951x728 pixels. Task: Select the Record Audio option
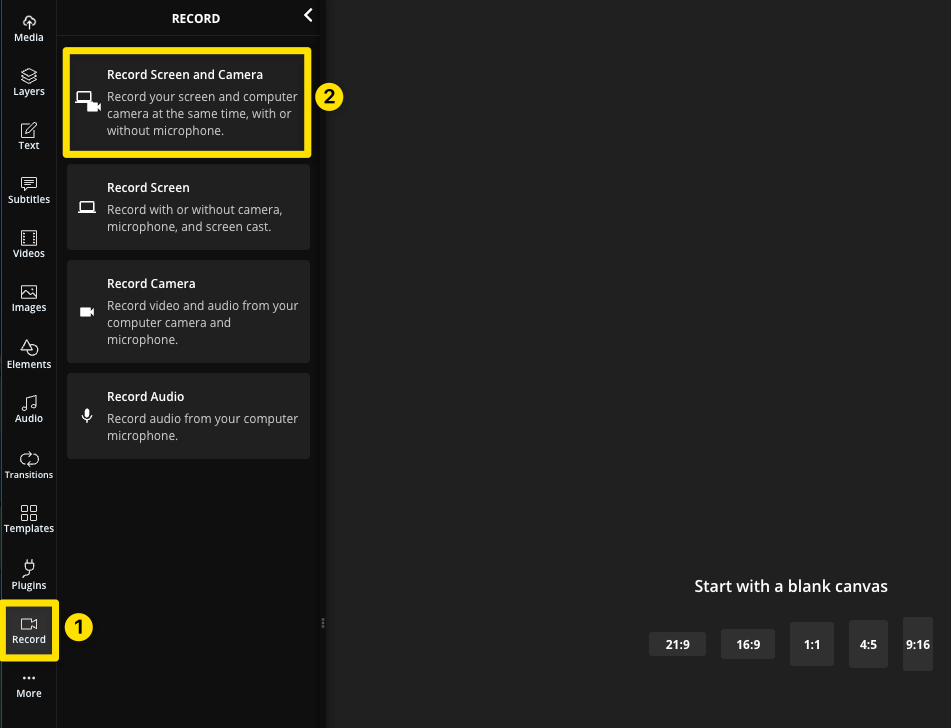click(x=188, y=416)
